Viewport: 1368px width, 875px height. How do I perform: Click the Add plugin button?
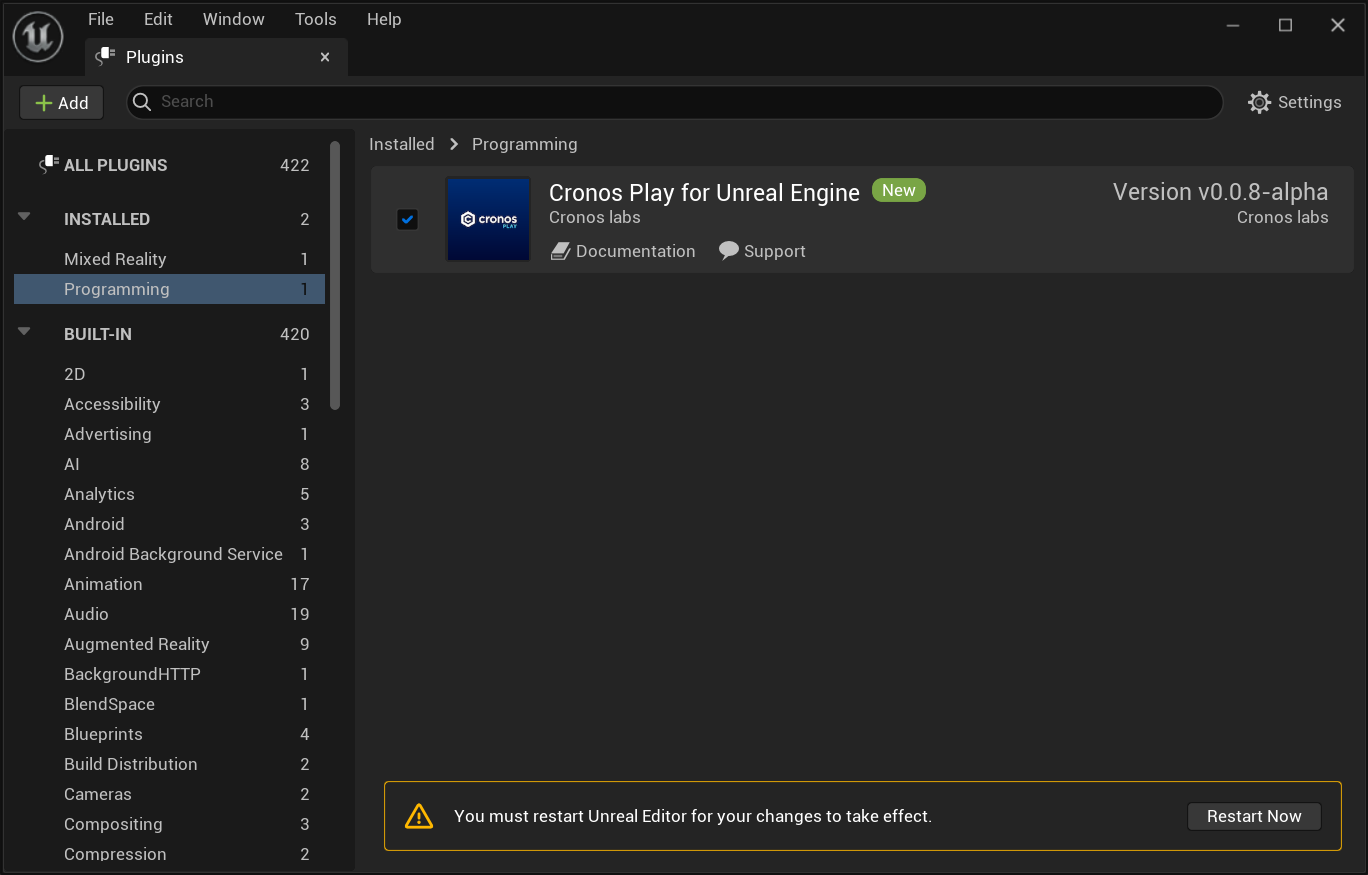click(x=61, y=102)
